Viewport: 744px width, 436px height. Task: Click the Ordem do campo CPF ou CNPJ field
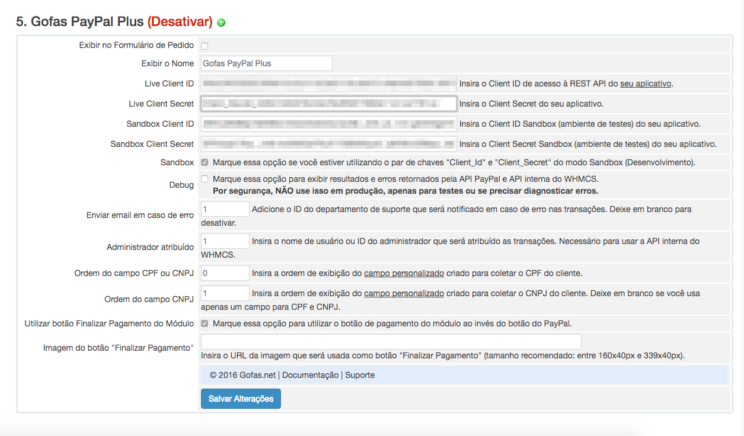pos(225,273)
